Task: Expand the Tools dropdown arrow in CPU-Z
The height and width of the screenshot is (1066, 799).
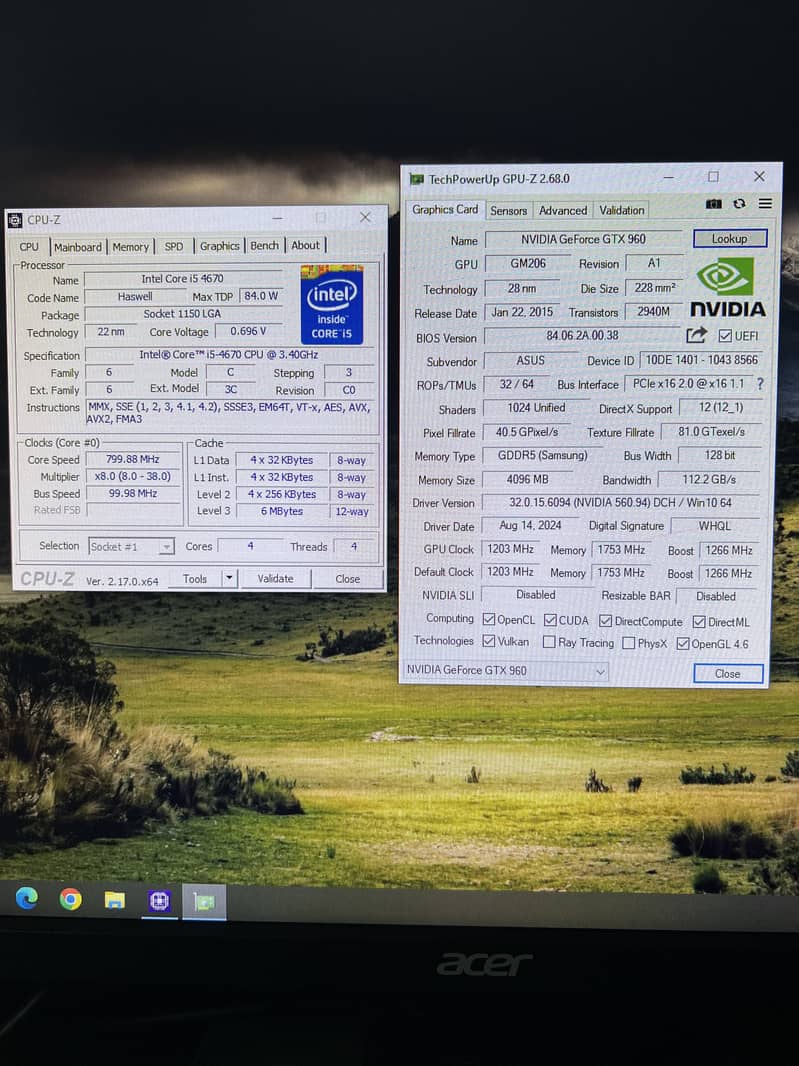Action: [229, 578]
